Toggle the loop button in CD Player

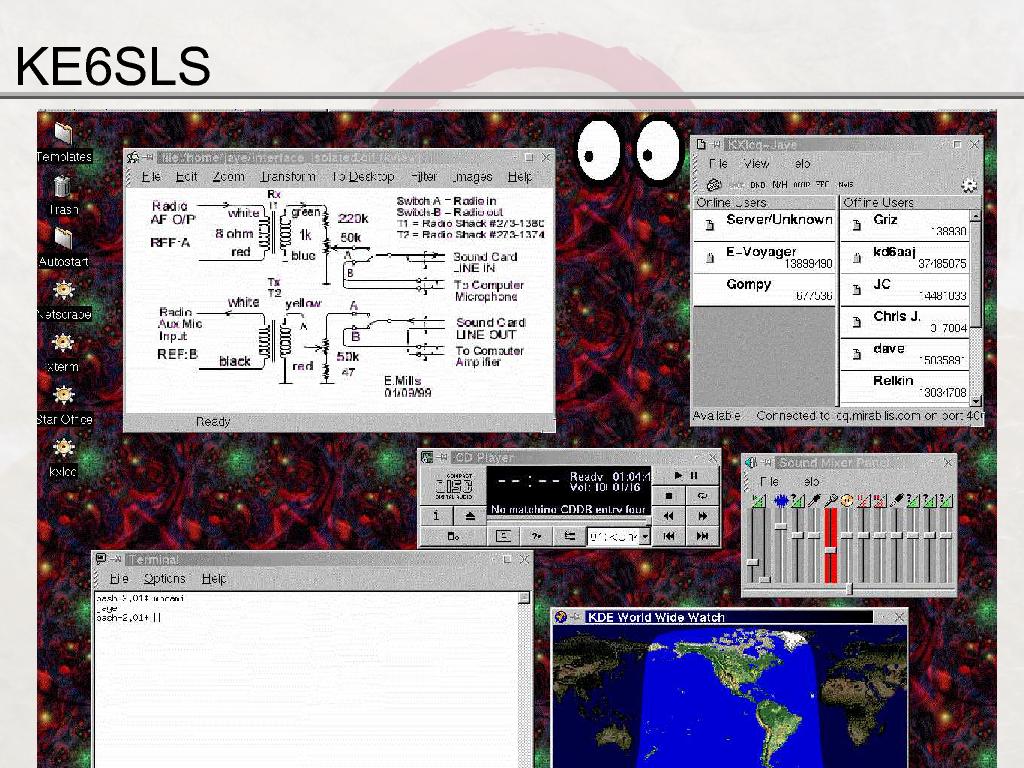(702, 496)
